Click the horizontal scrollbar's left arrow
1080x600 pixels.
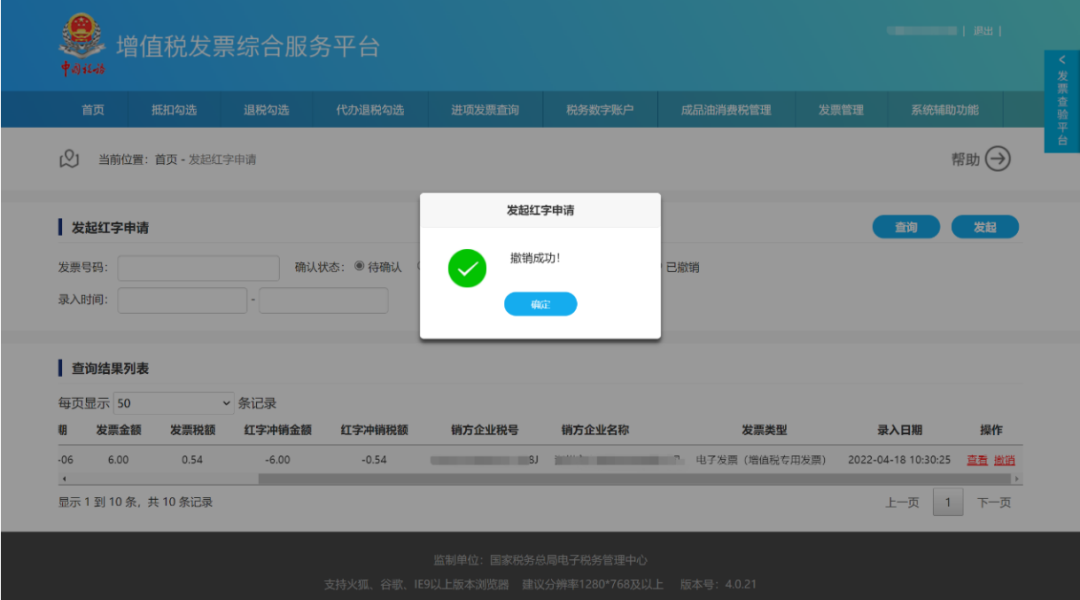[63, 480]
